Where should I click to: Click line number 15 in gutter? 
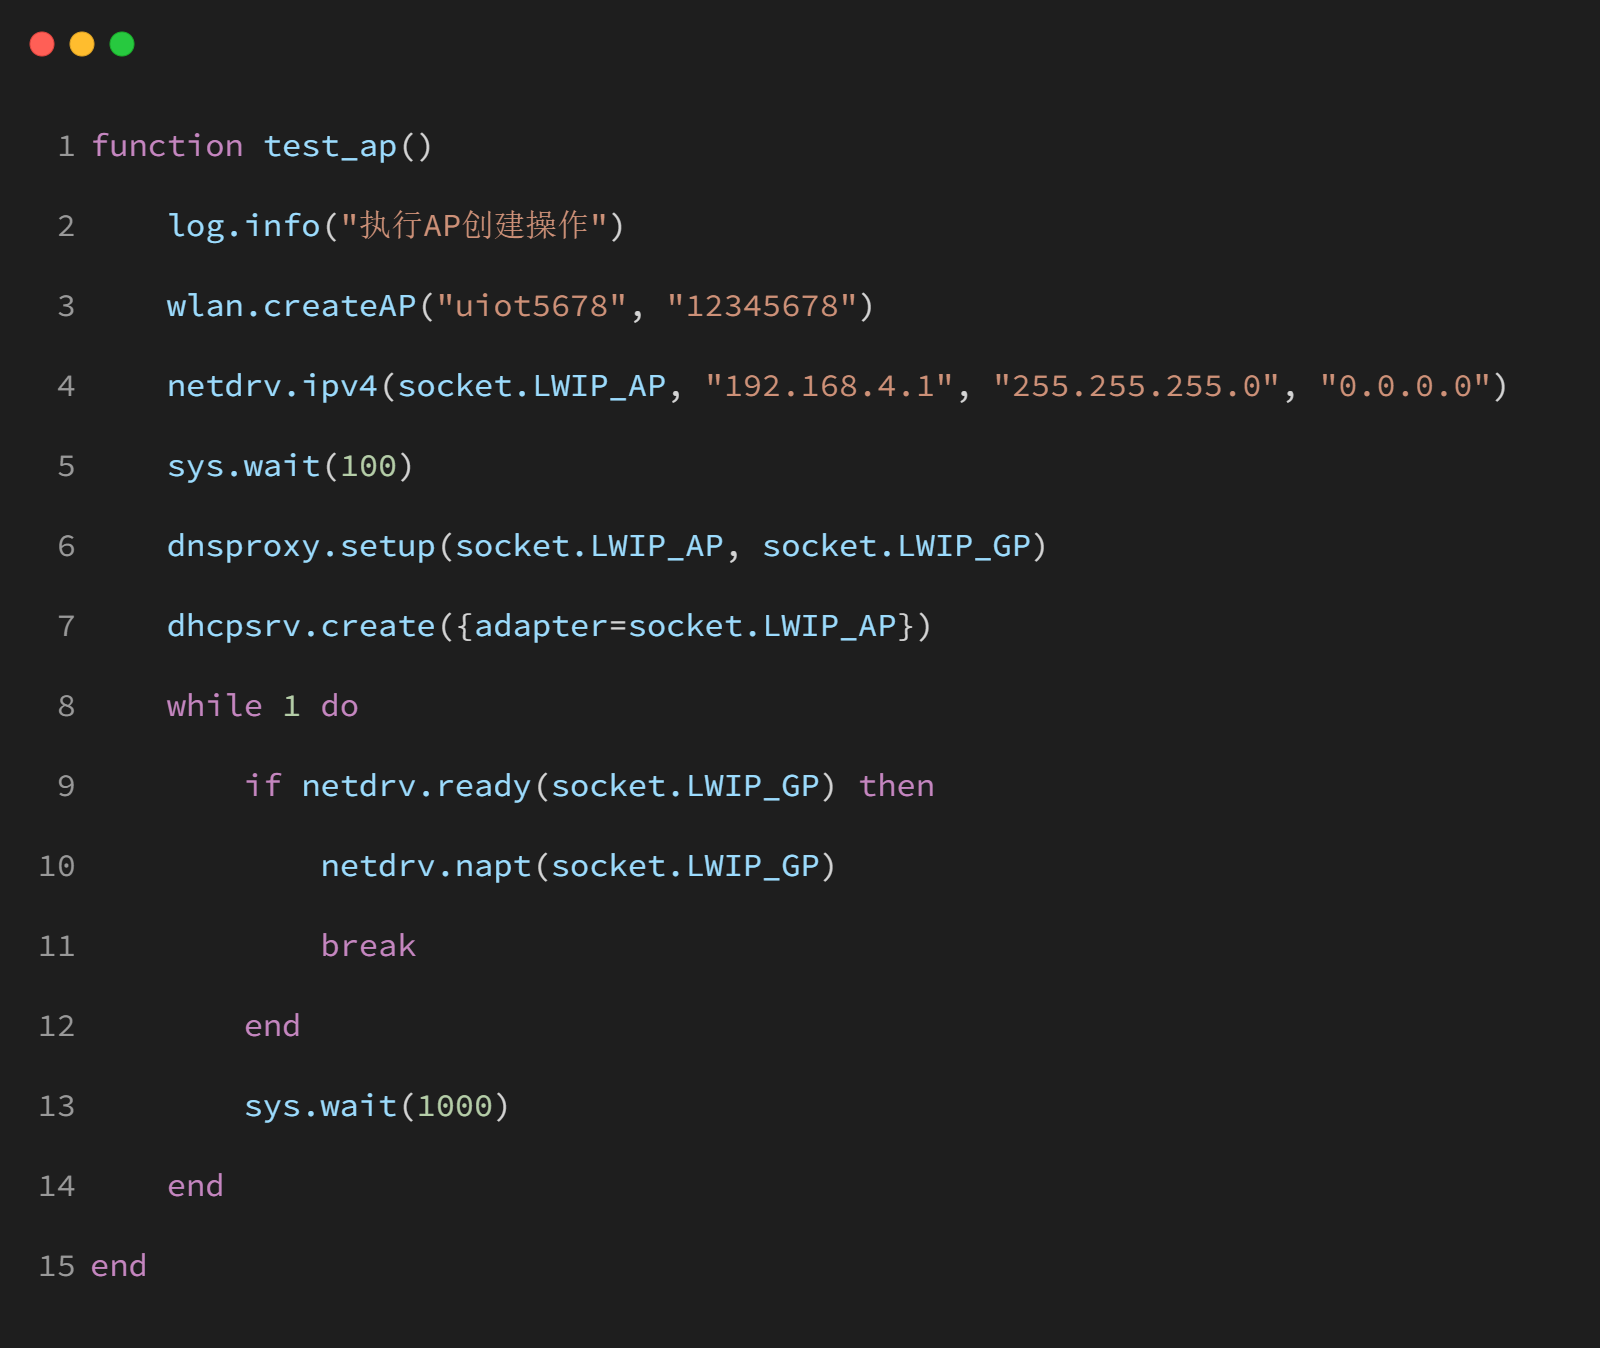click(x=57, y=1266)
